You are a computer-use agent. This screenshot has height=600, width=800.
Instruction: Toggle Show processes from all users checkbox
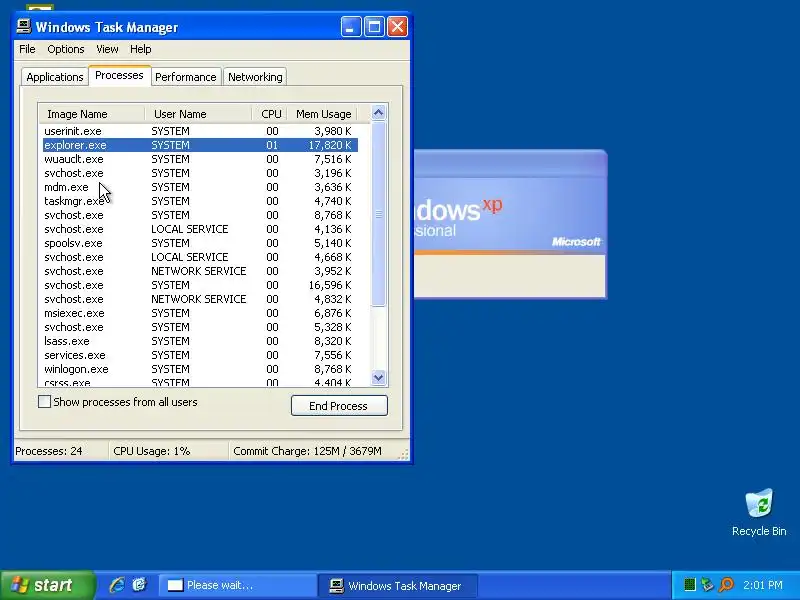click(x=44, y=402)
